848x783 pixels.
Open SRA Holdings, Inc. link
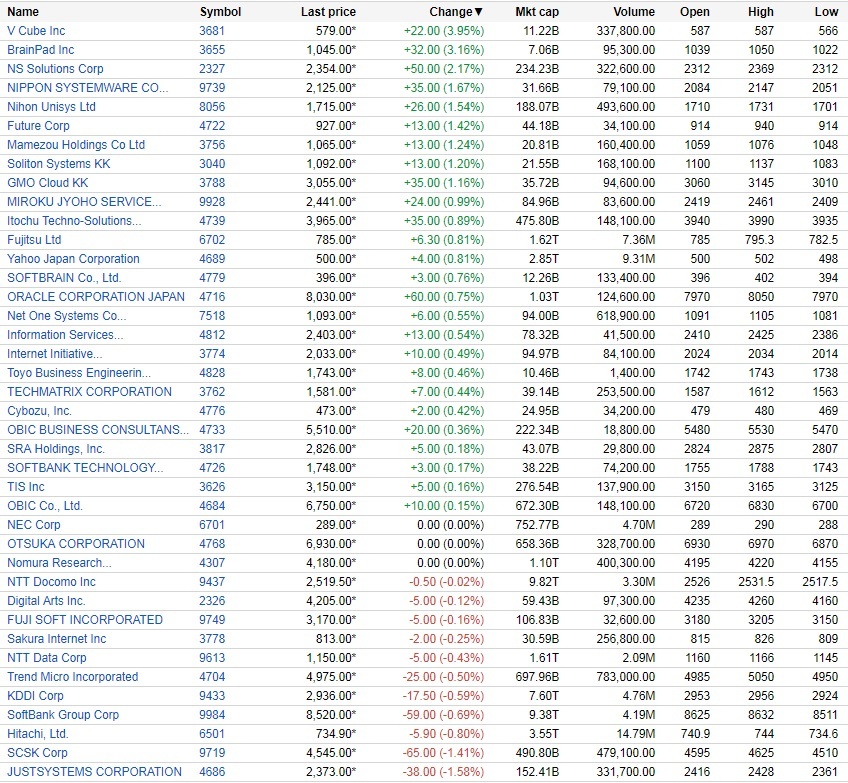click(56, 449)
